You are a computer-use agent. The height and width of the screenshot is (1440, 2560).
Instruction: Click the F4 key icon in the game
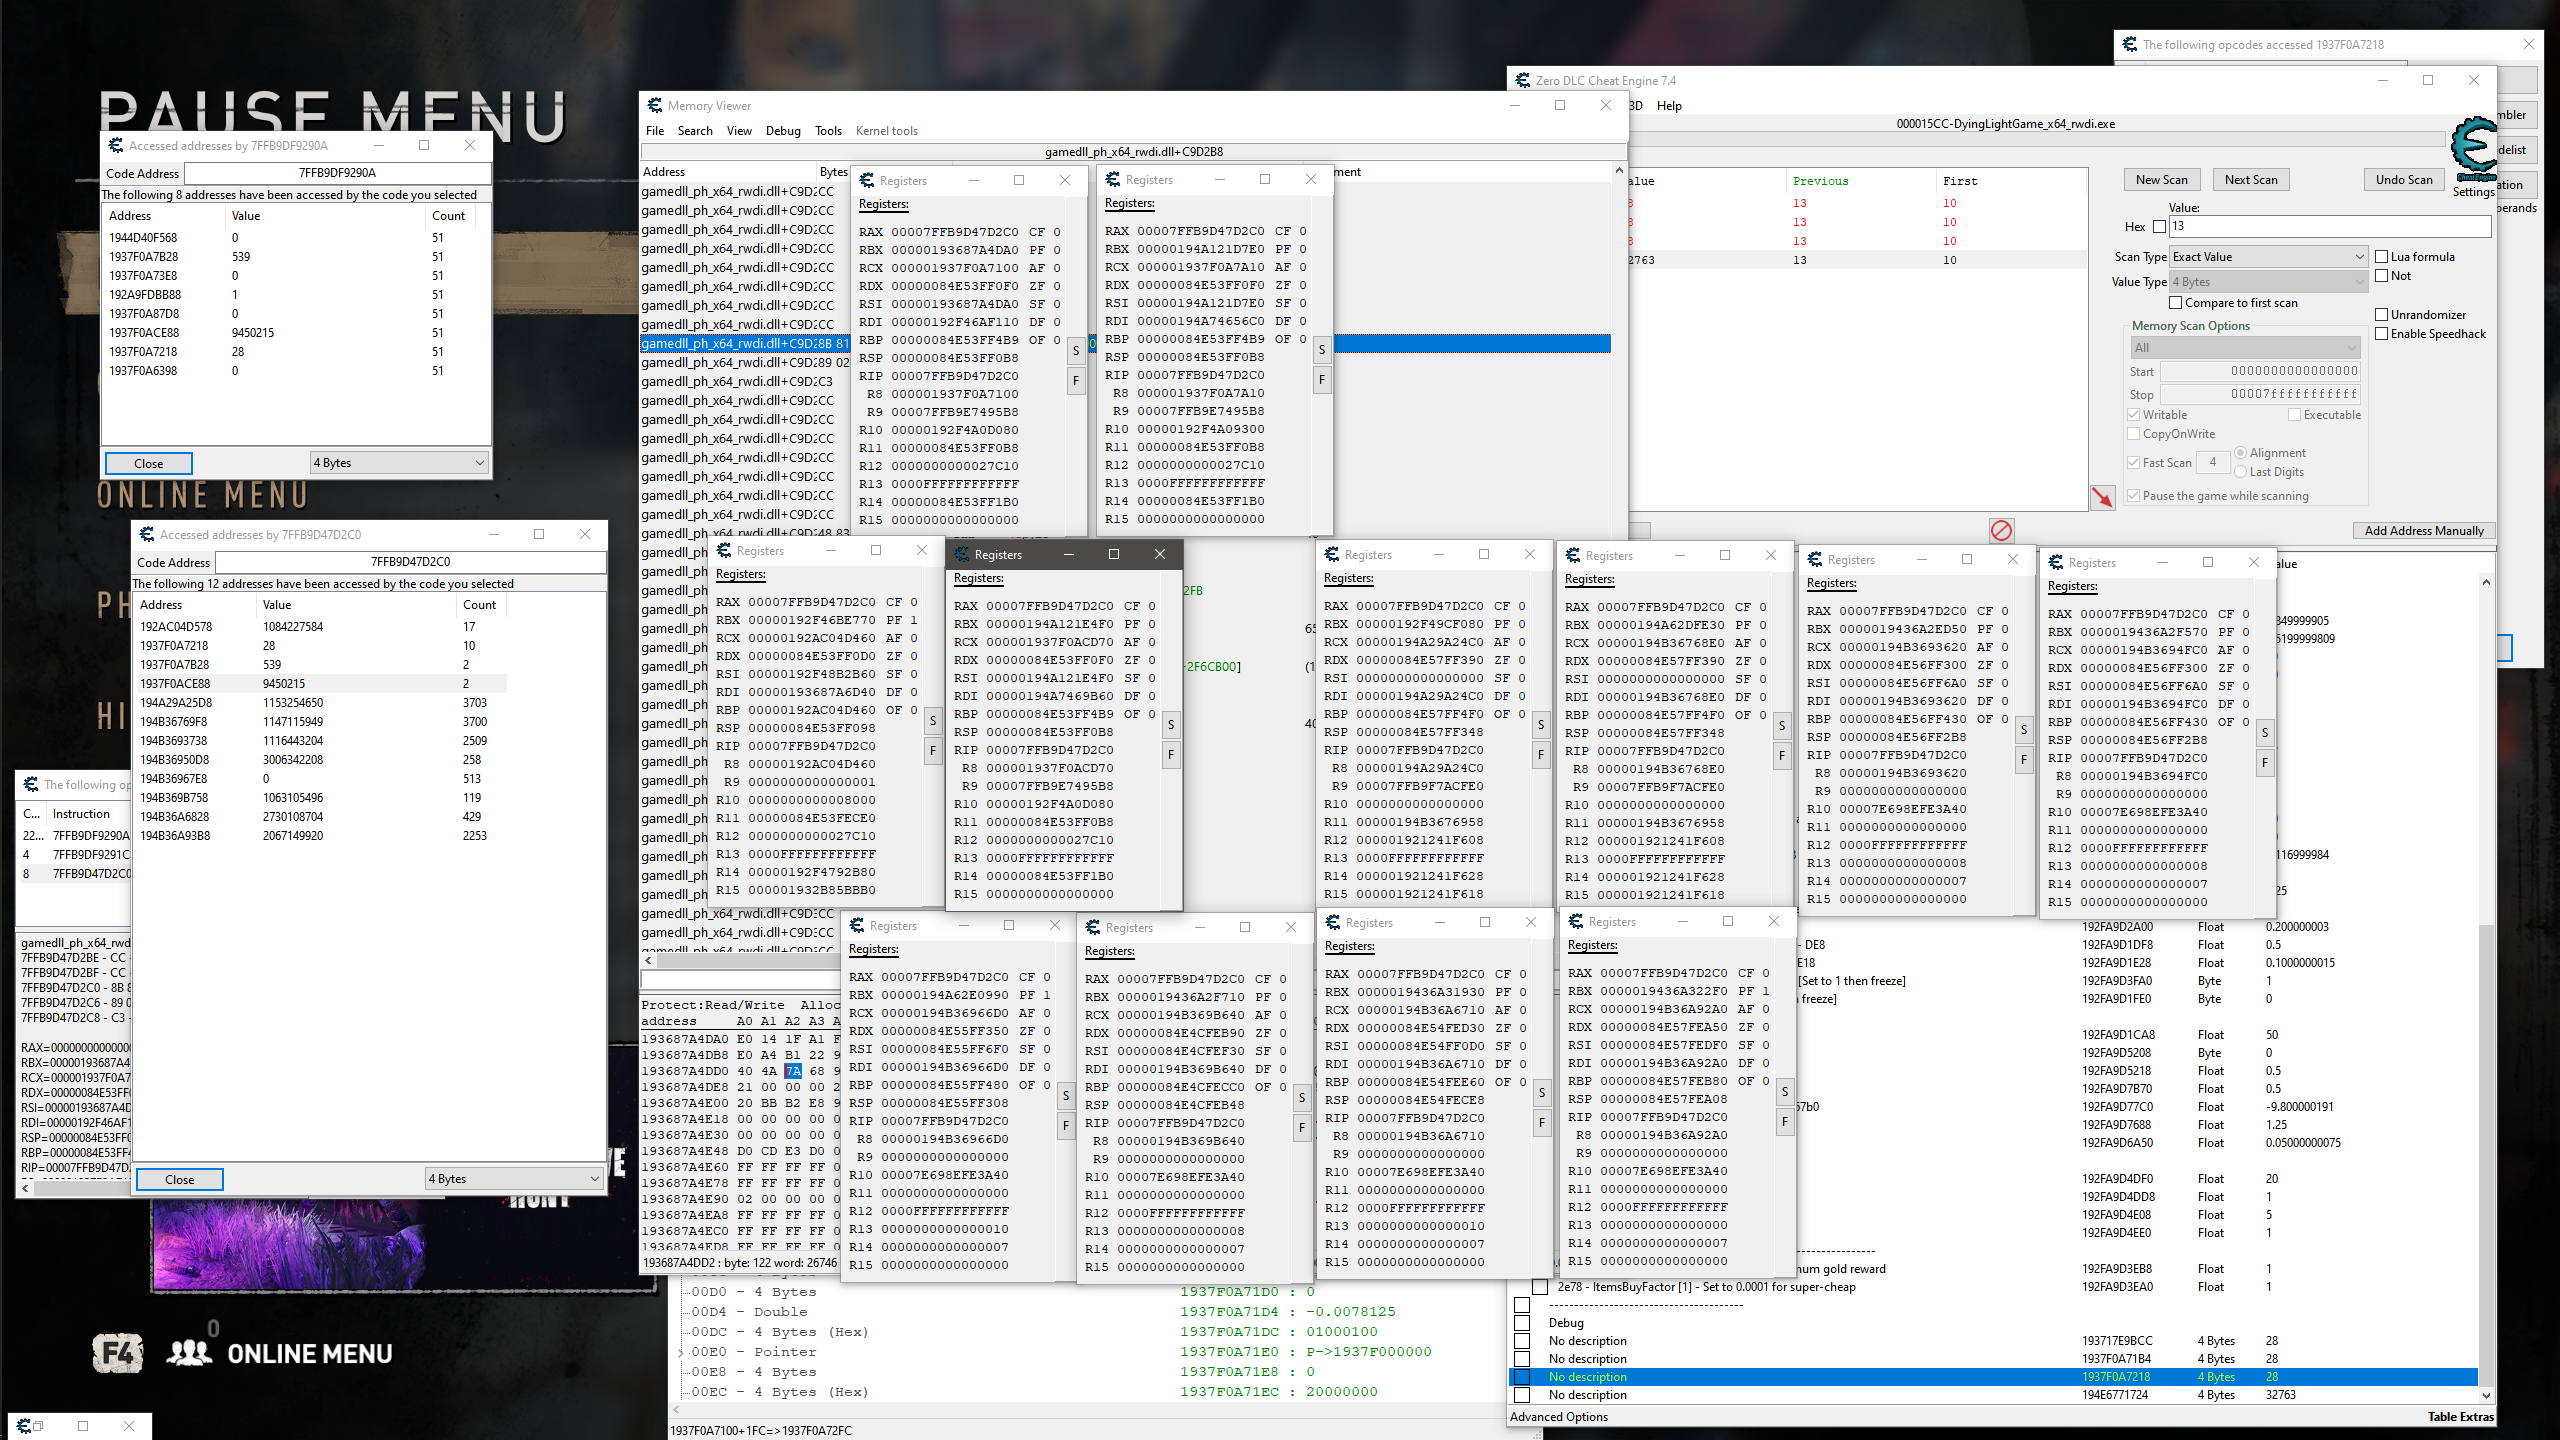tap(116, 1353)
